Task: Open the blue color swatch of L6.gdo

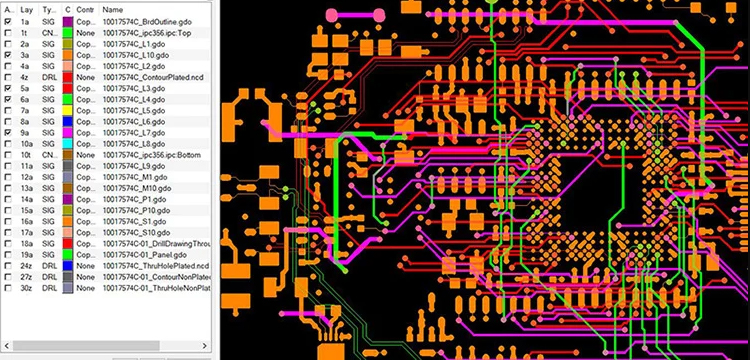Action: click(x=68, y=121)
